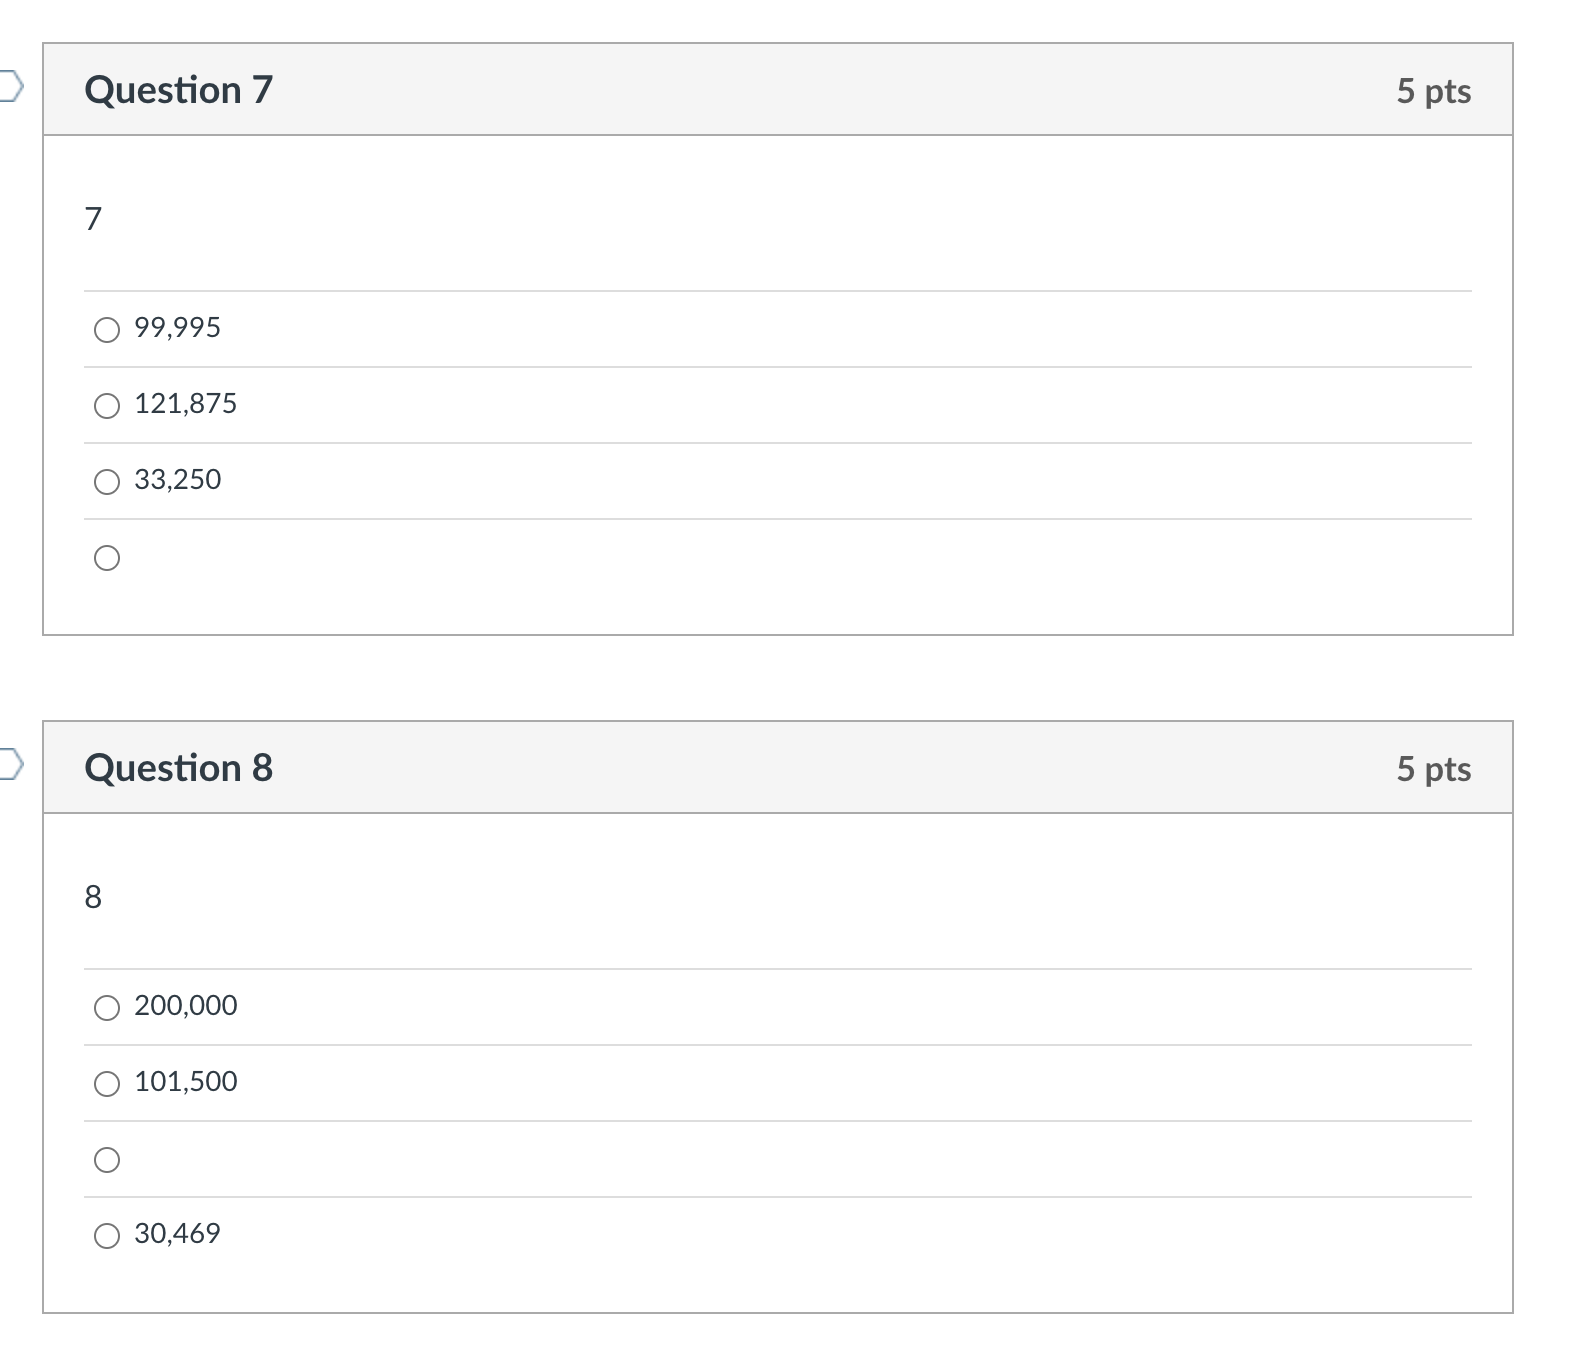Select the 101,500 radio option
This screenshot has width=1590, height=1361.
click(x=107, y=1084)
